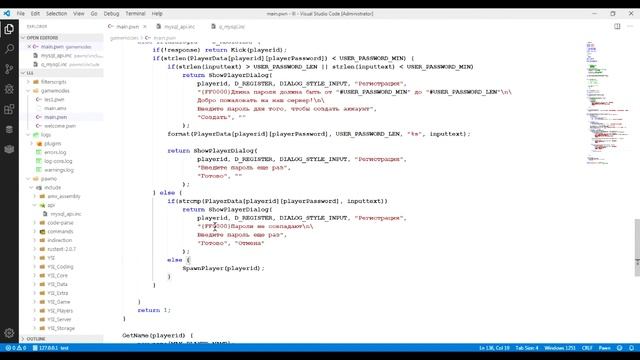Click the Ln 136, Col 19 status item
The width and height of the screenshot is (640, 360).
click(x=494, y=348)
